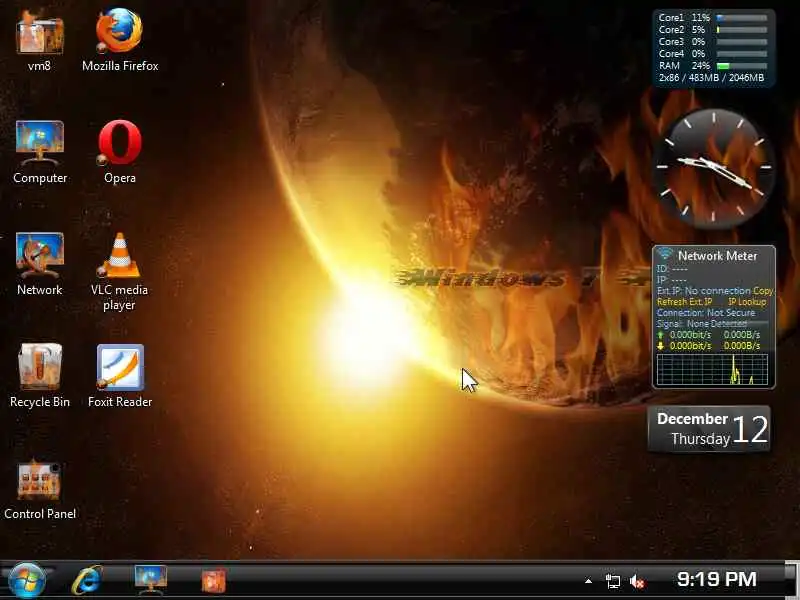Open the orange media player taskbar icon
The width and height of the screenshot is (800, 600).
click(213, 581)
